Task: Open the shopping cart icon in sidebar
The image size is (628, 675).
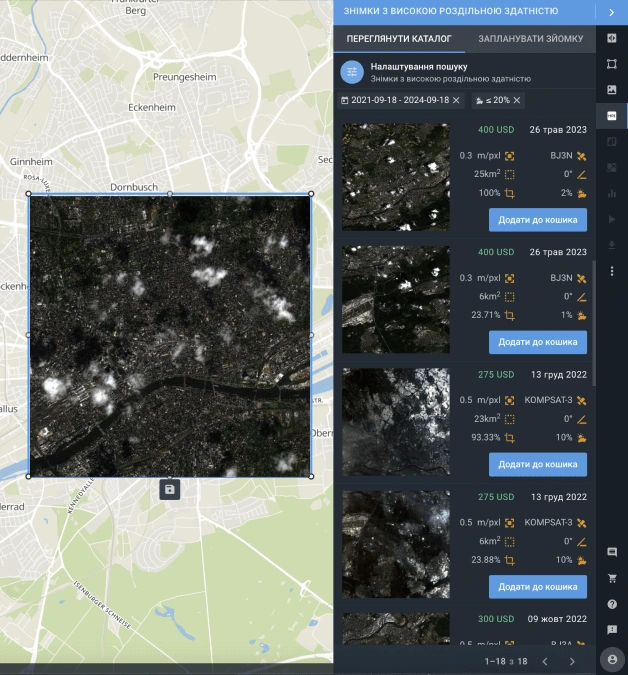Action: coord(612,578)
